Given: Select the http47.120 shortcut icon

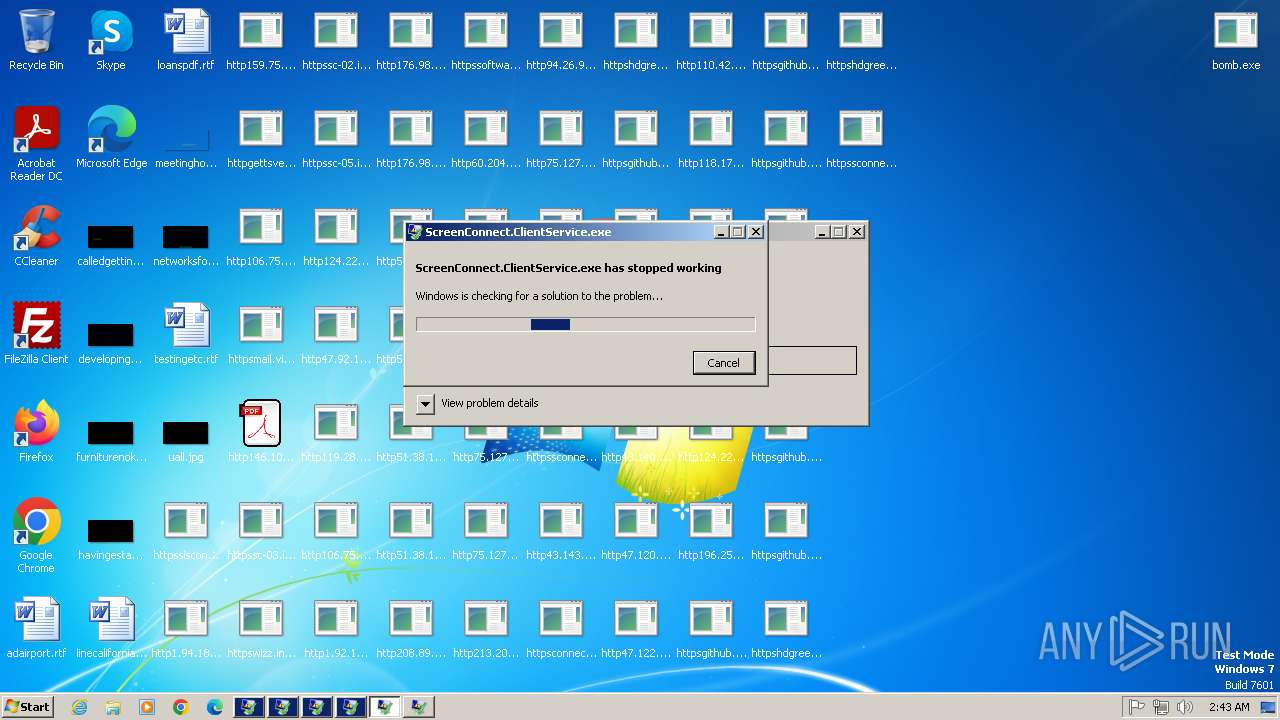Looking at the screenshot, I should point(636,530).
